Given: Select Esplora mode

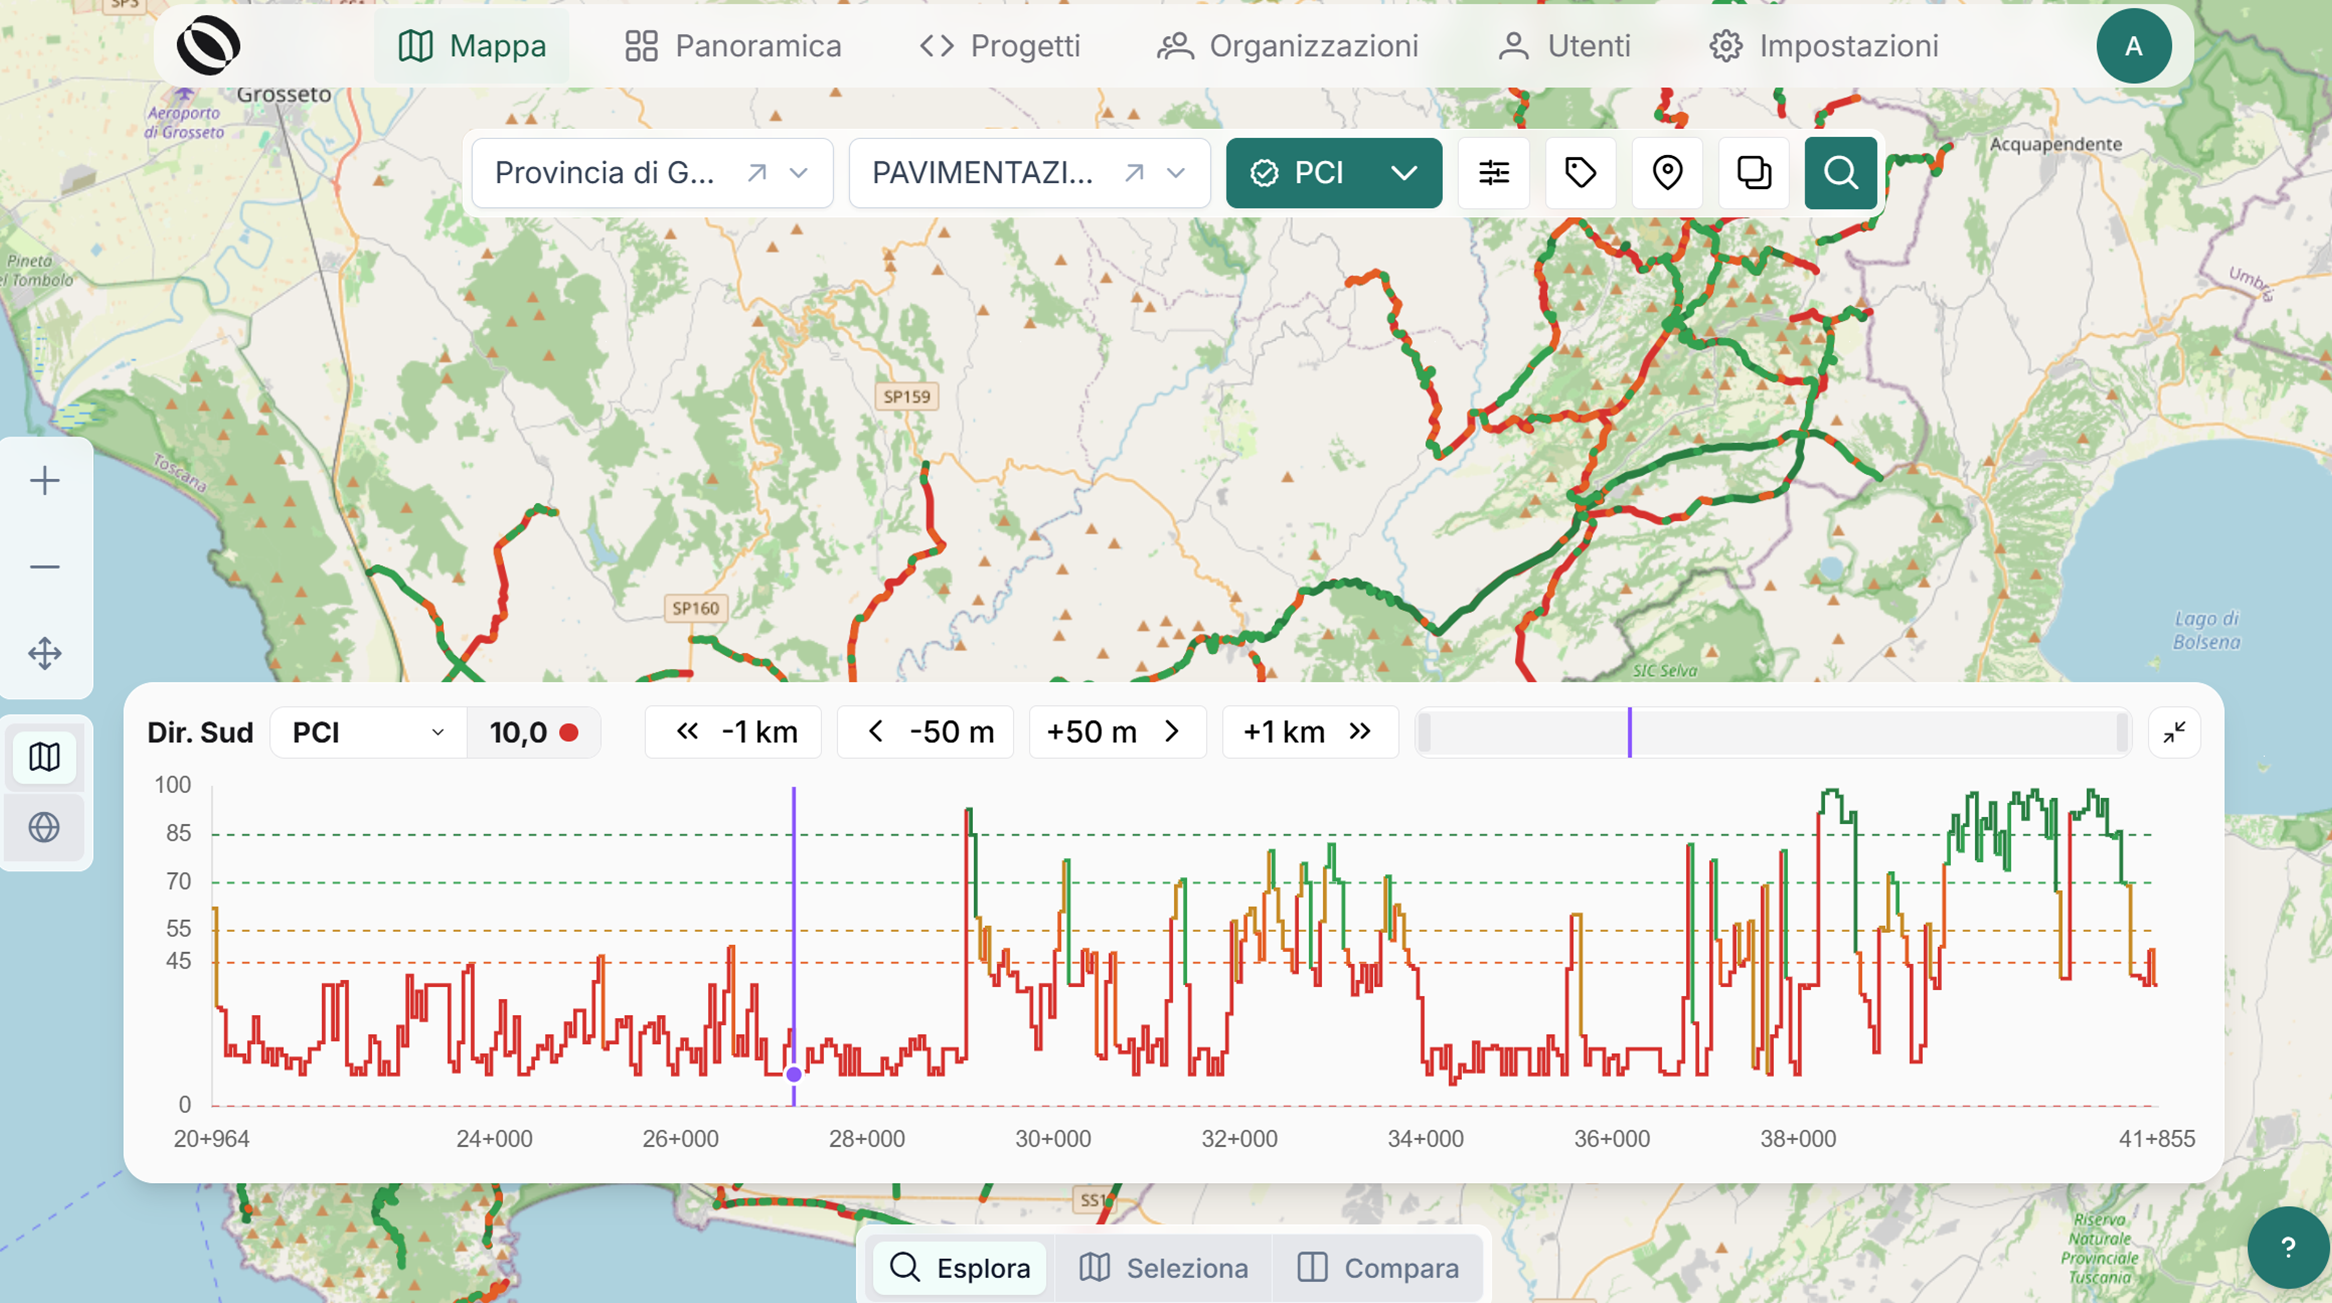Looking at the screenshot, I should (x=960, y=1268).
